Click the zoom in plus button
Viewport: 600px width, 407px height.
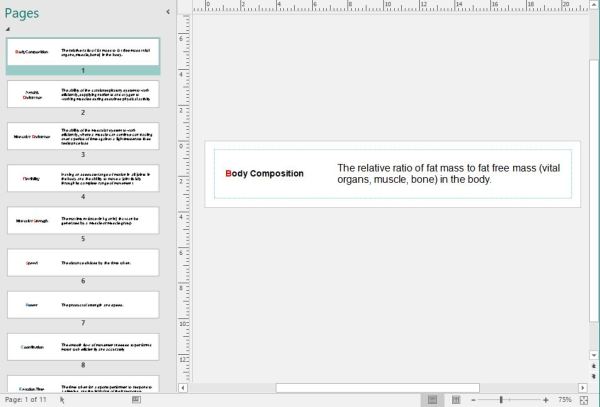click(x=545, y=399)
